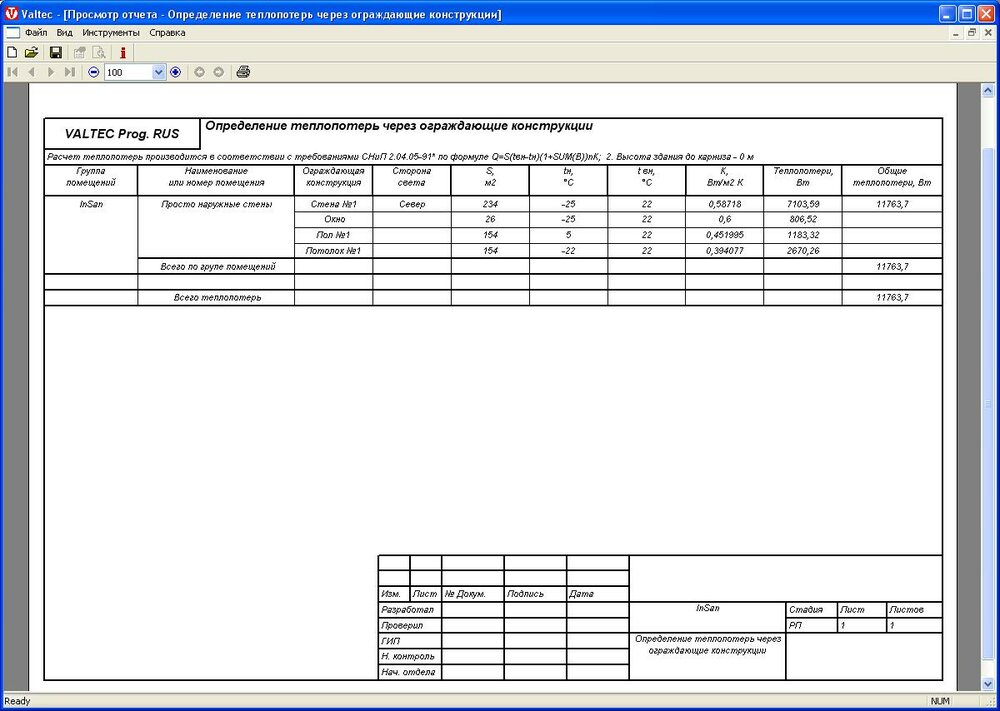The height and width of the screenshot is (711, 1000).
Task: Close the inner report document window
Action: (x=987, y=33)
